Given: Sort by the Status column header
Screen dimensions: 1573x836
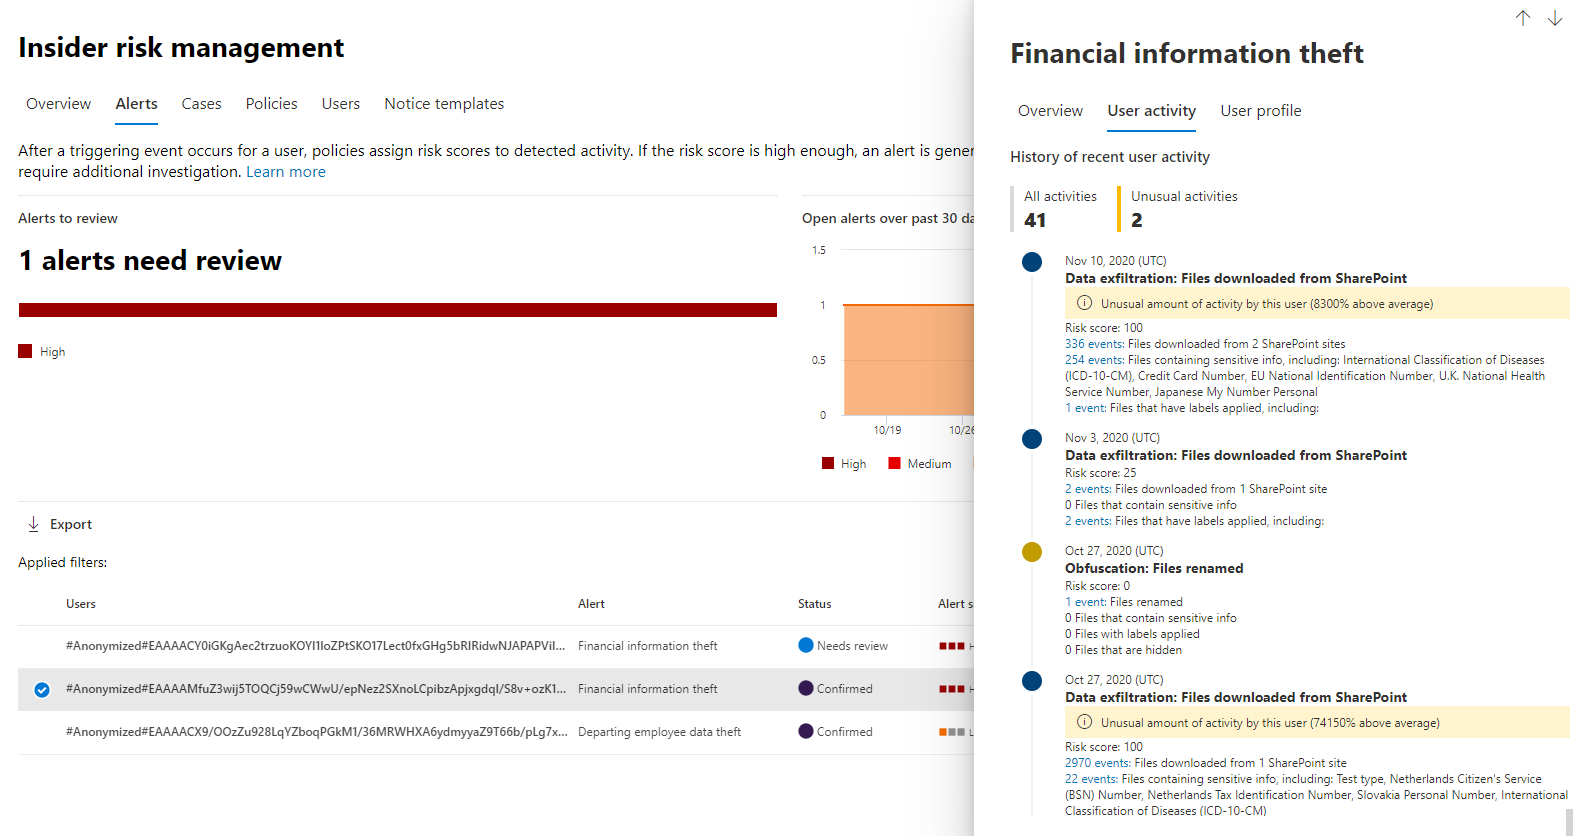Looking at the screenshot, I should [x=814, y=604].
